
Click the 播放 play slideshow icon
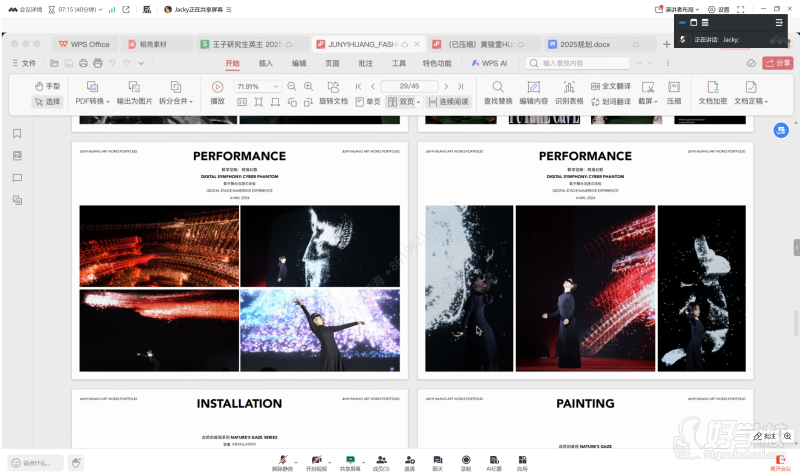(x=217, y=87)
